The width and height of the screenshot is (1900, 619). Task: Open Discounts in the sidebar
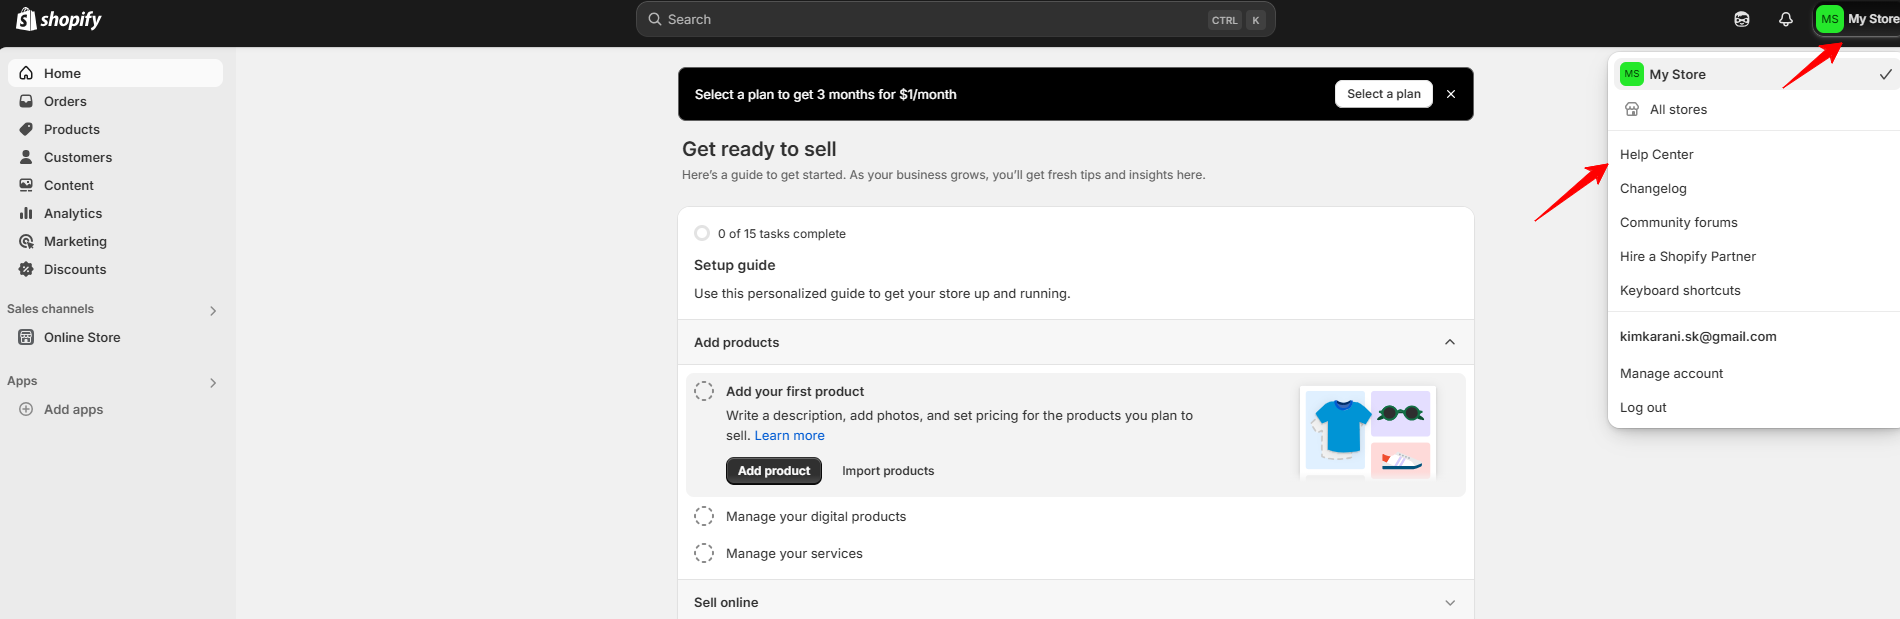74,269
